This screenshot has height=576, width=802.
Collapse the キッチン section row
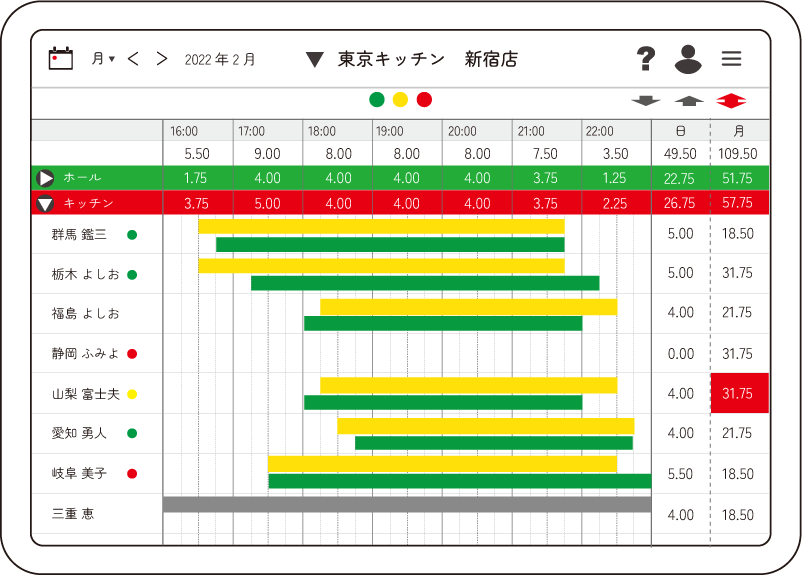[x=45, y=204]
